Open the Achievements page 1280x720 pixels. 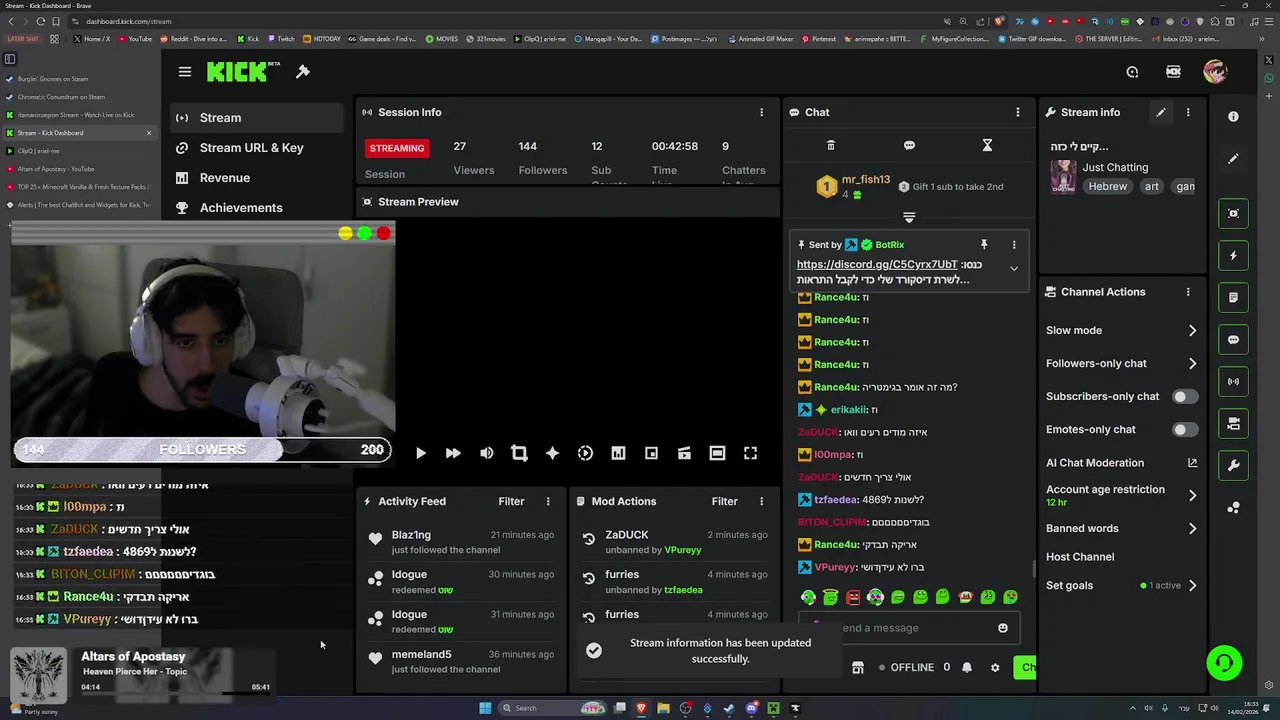pos(257,207)
